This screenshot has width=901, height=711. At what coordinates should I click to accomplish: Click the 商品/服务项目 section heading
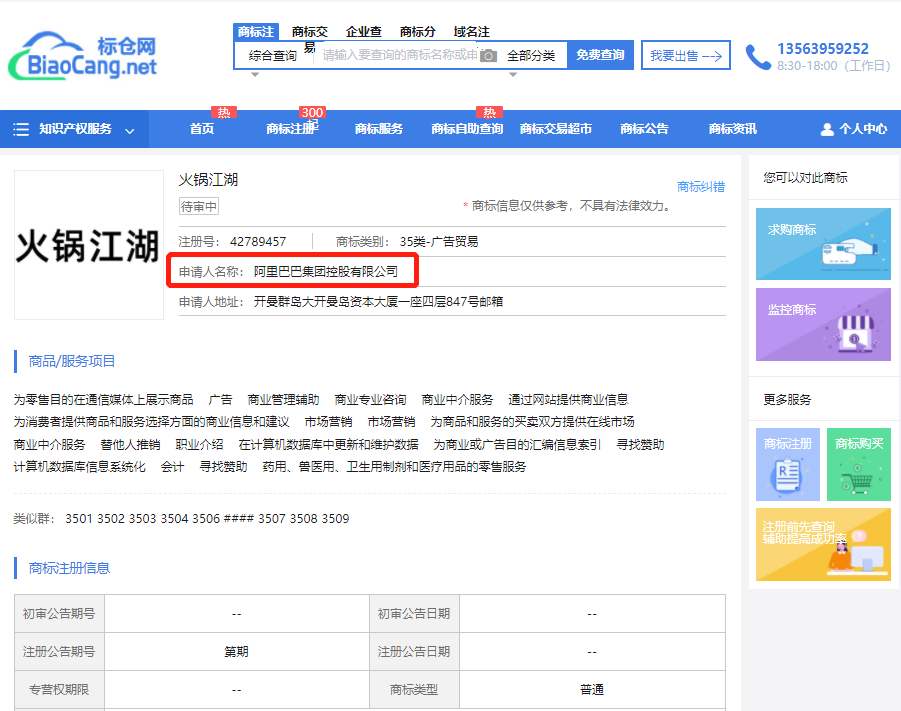pyautogui.click(x=72, y=361)
